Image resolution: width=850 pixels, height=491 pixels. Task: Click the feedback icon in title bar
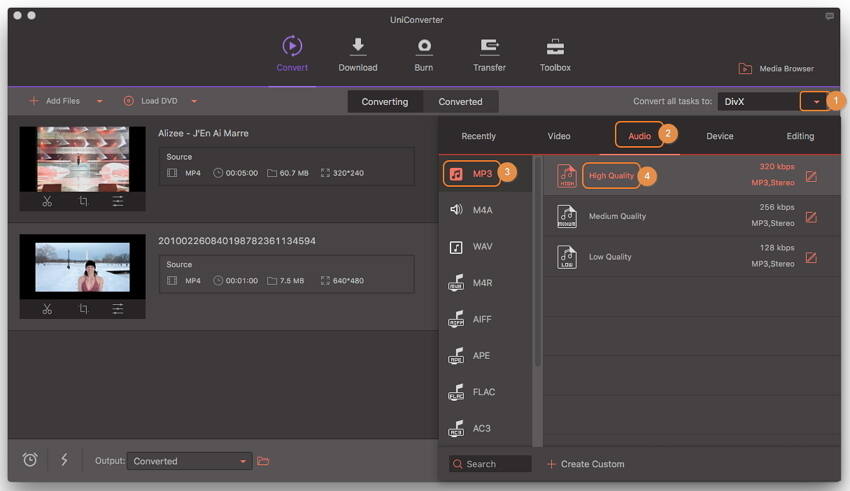pos(829,16)
